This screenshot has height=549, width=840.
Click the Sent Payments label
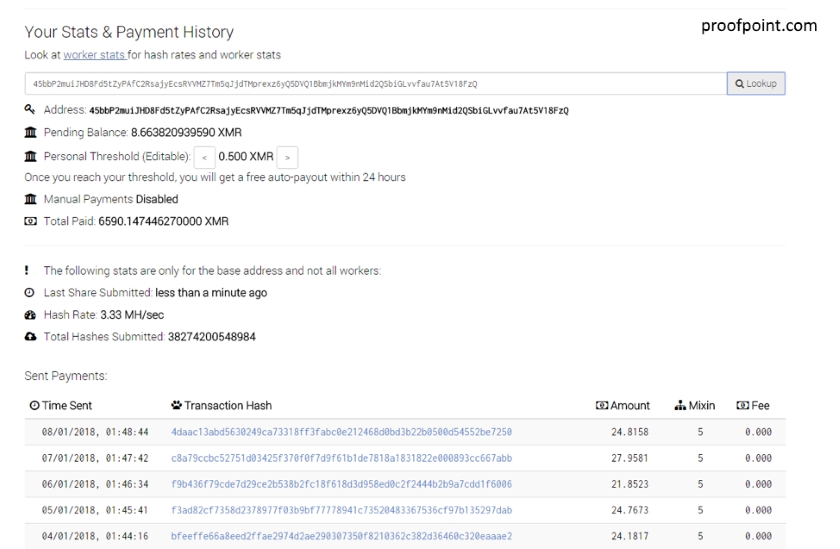coord(65,376)
